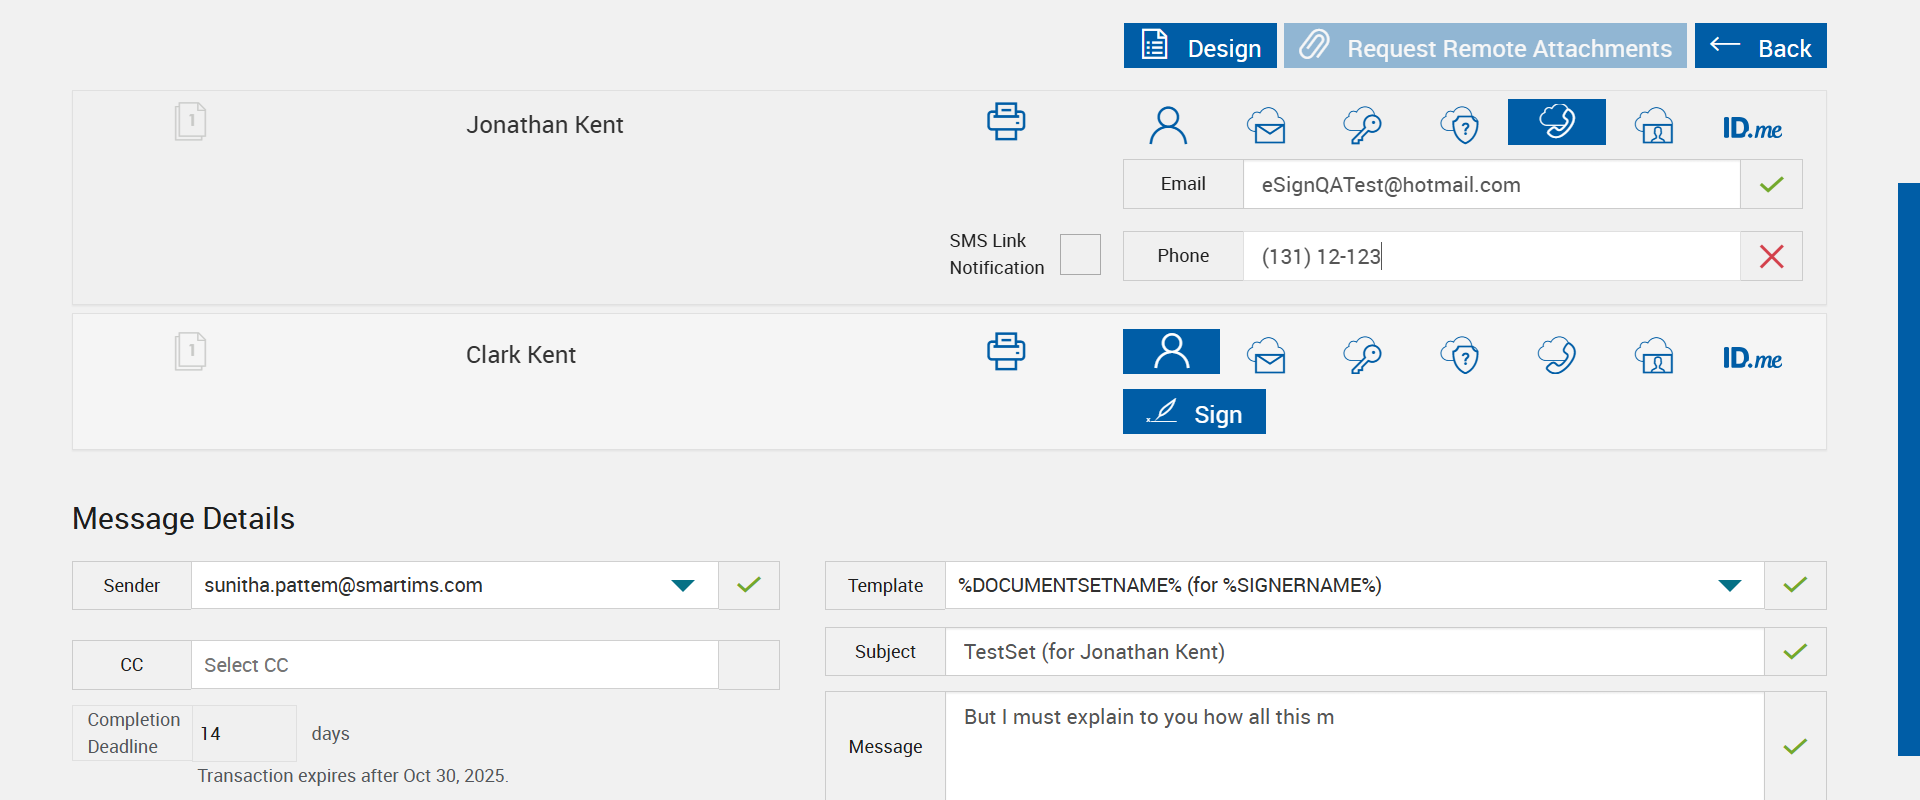This screenshot has height=800, width=1920.
Task: Choose ID.me verification for Clark Kent
Action: coord(1752,358)
